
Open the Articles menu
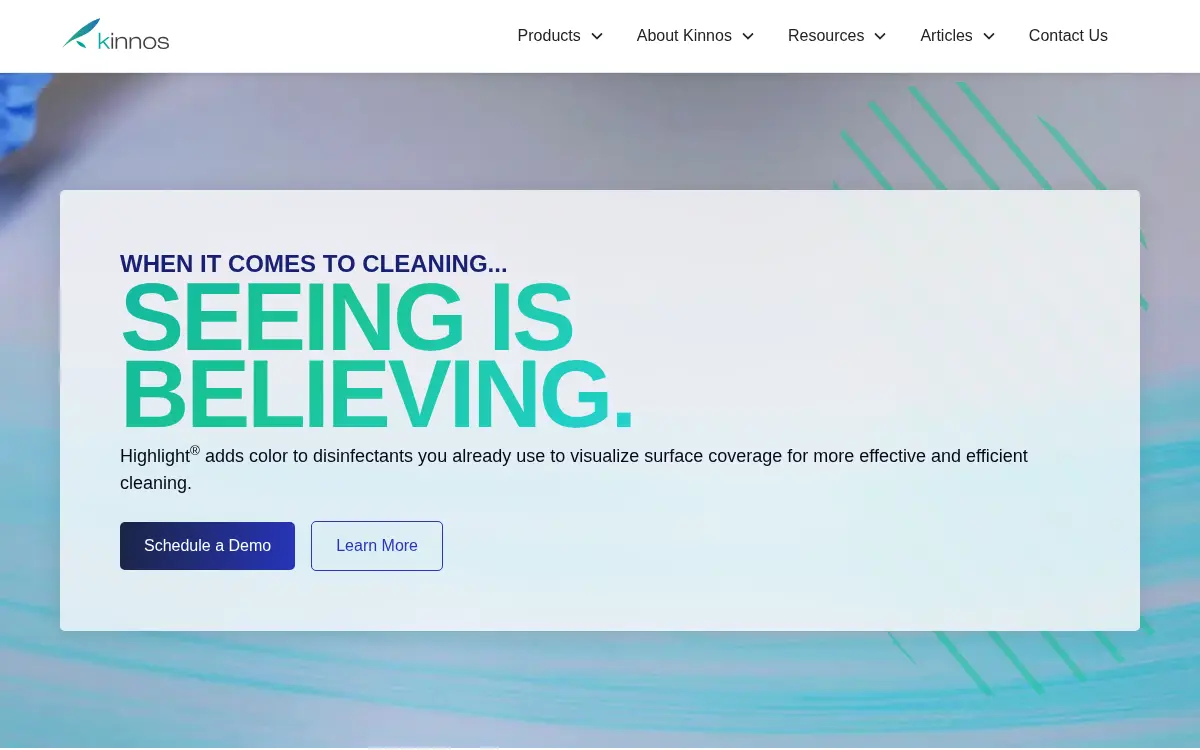[x=946, y=36]
